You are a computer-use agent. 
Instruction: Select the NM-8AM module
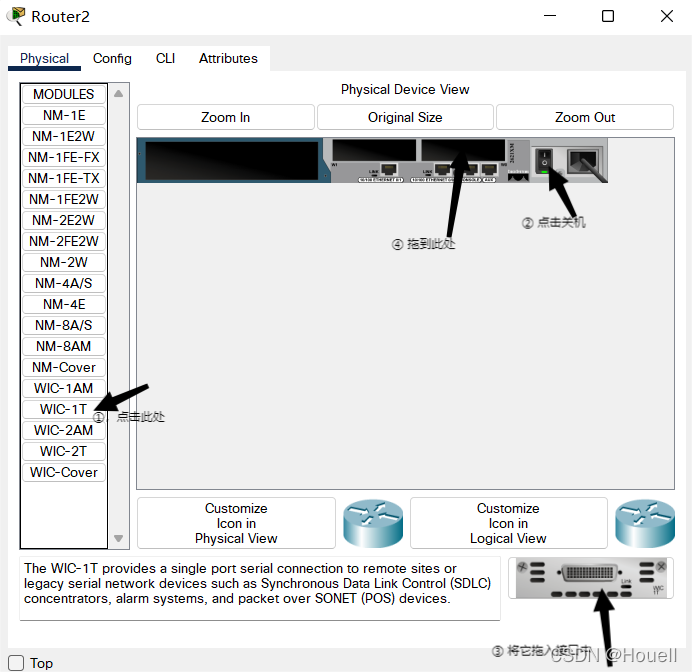tap(64, 346)
